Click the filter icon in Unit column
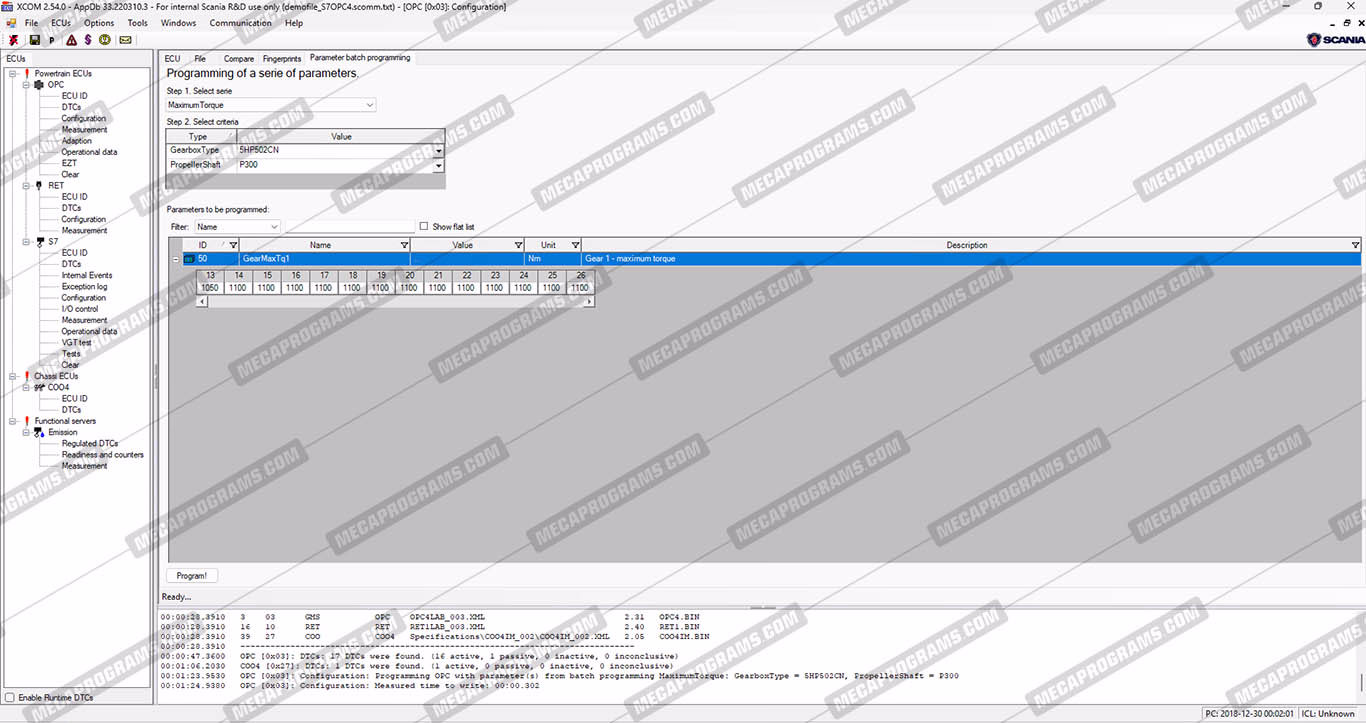 [x=575, y=245]
